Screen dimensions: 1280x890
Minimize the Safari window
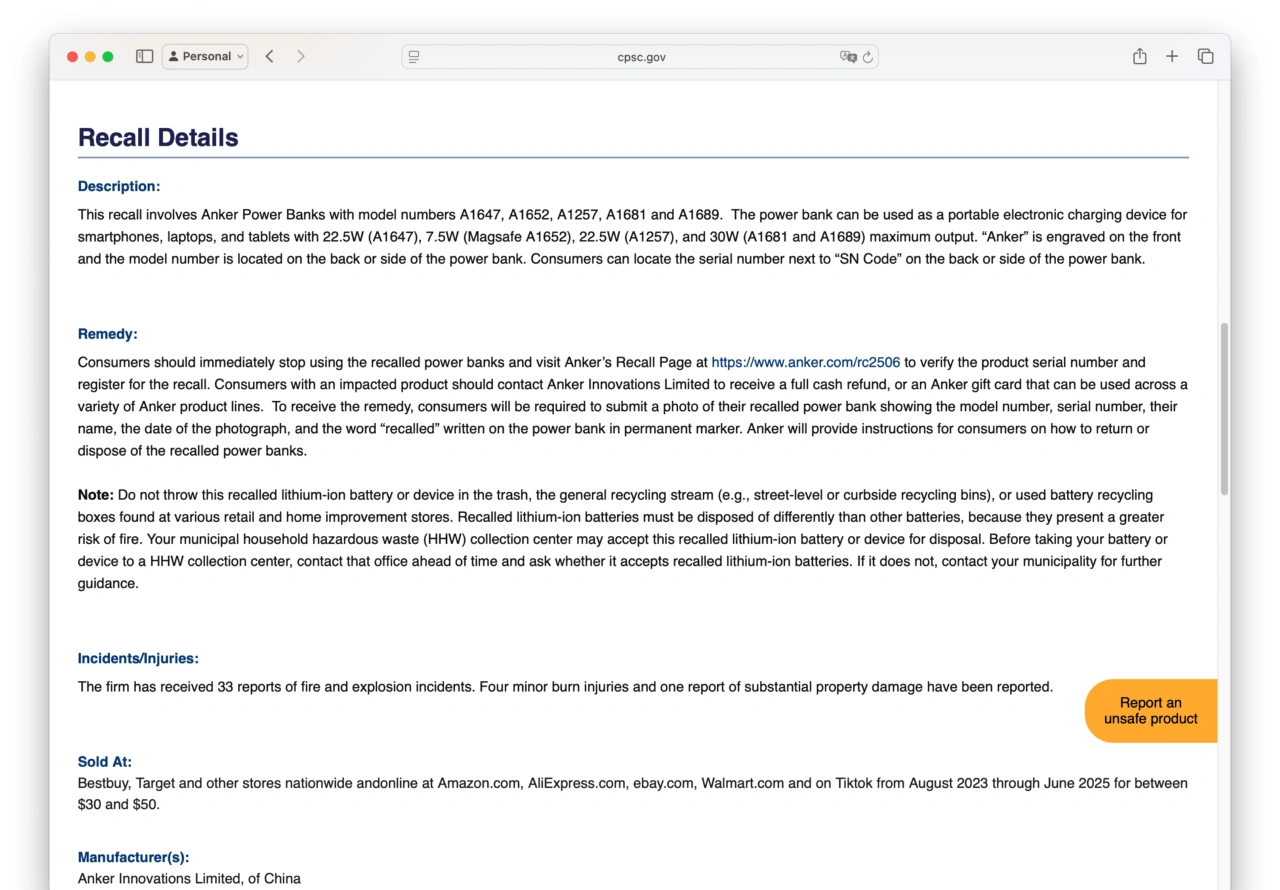click(x=90, y=57)
